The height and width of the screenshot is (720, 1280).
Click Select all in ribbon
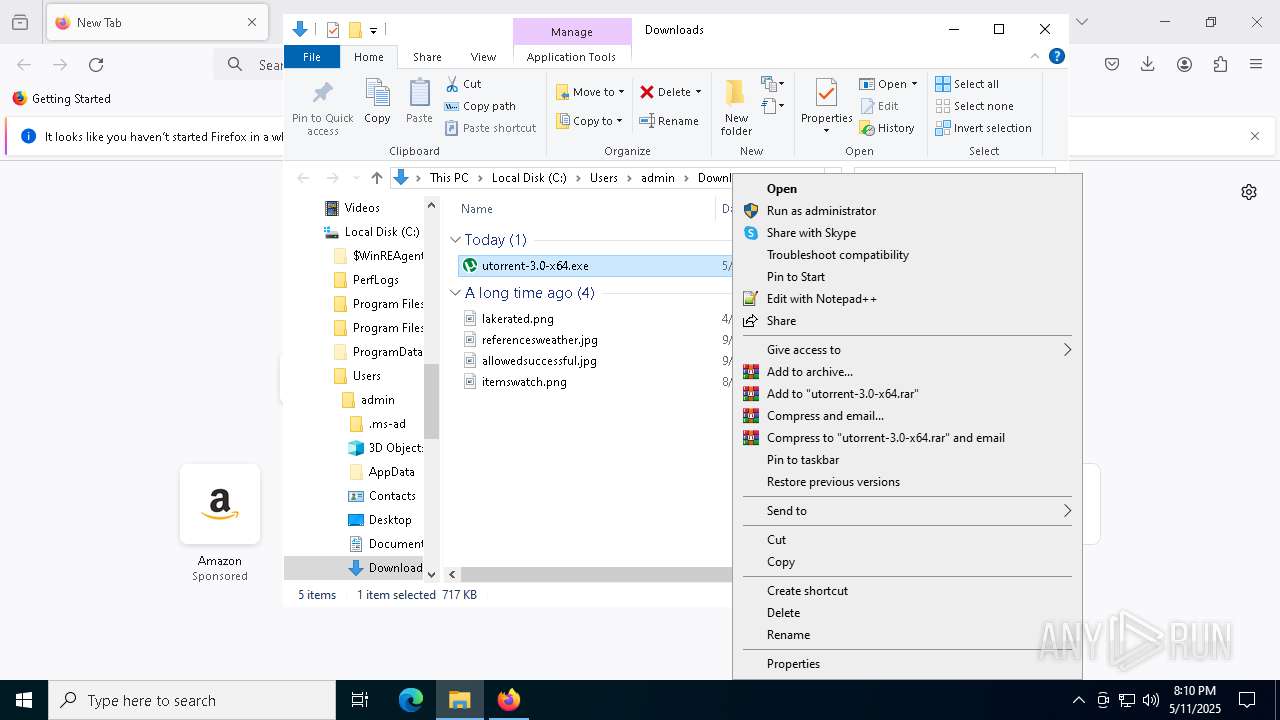point(967,84)
